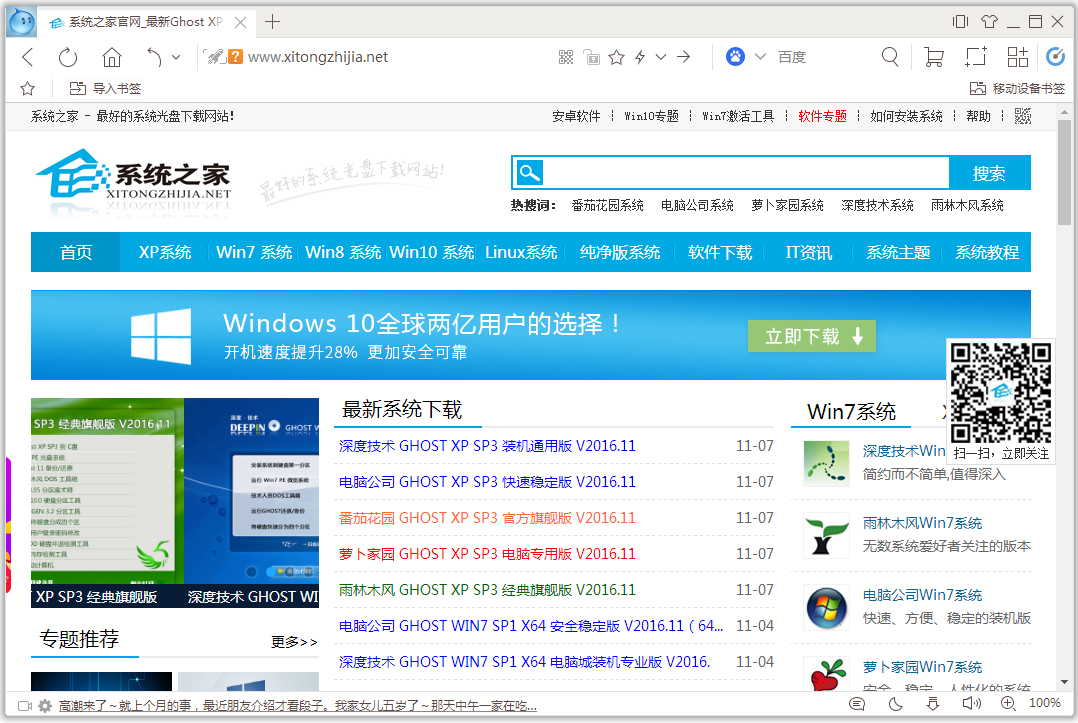The width and height of the screenshot is (1078, 723).
Task: Click the search magnifier icon in the toolbar
Action: click(x=890, y=57)
